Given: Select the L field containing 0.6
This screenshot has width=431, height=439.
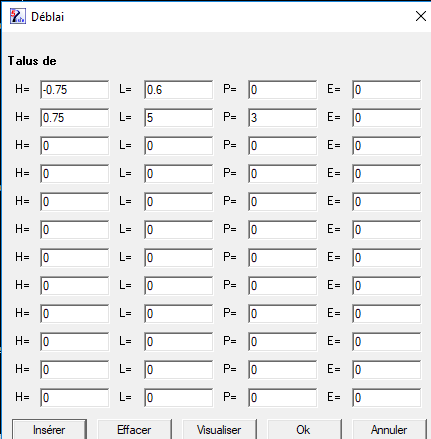Looking at the screenshot, I should pos(178,90).
